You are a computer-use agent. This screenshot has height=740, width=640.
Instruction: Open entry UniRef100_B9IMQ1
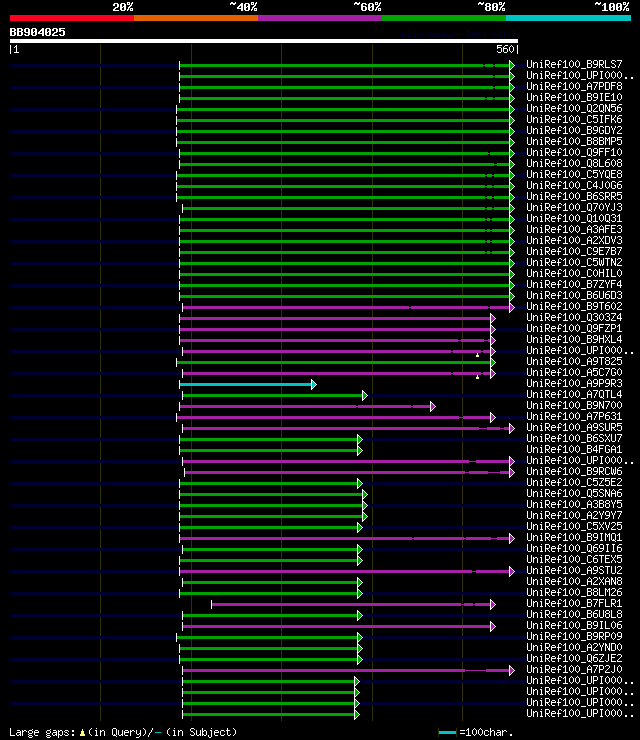click(x=574, y=537)
